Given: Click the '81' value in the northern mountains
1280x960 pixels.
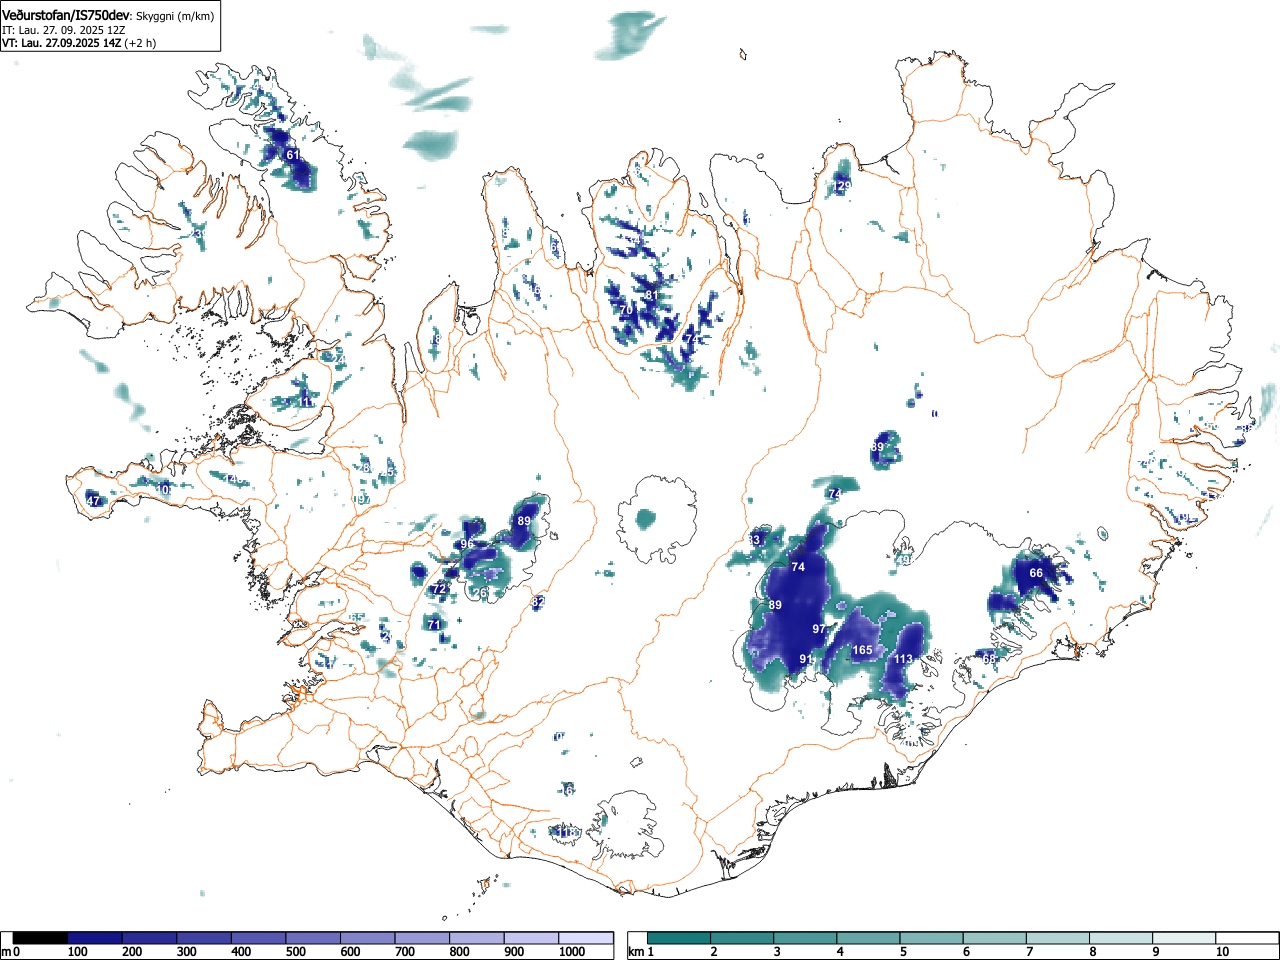Looking at the screenshot, I should [652, 296].
